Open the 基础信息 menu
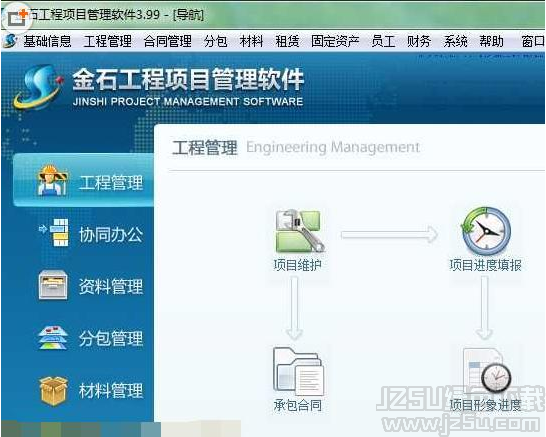Viewport: 546px width, 437px height. pyautogui.click(x=47, y=41)
